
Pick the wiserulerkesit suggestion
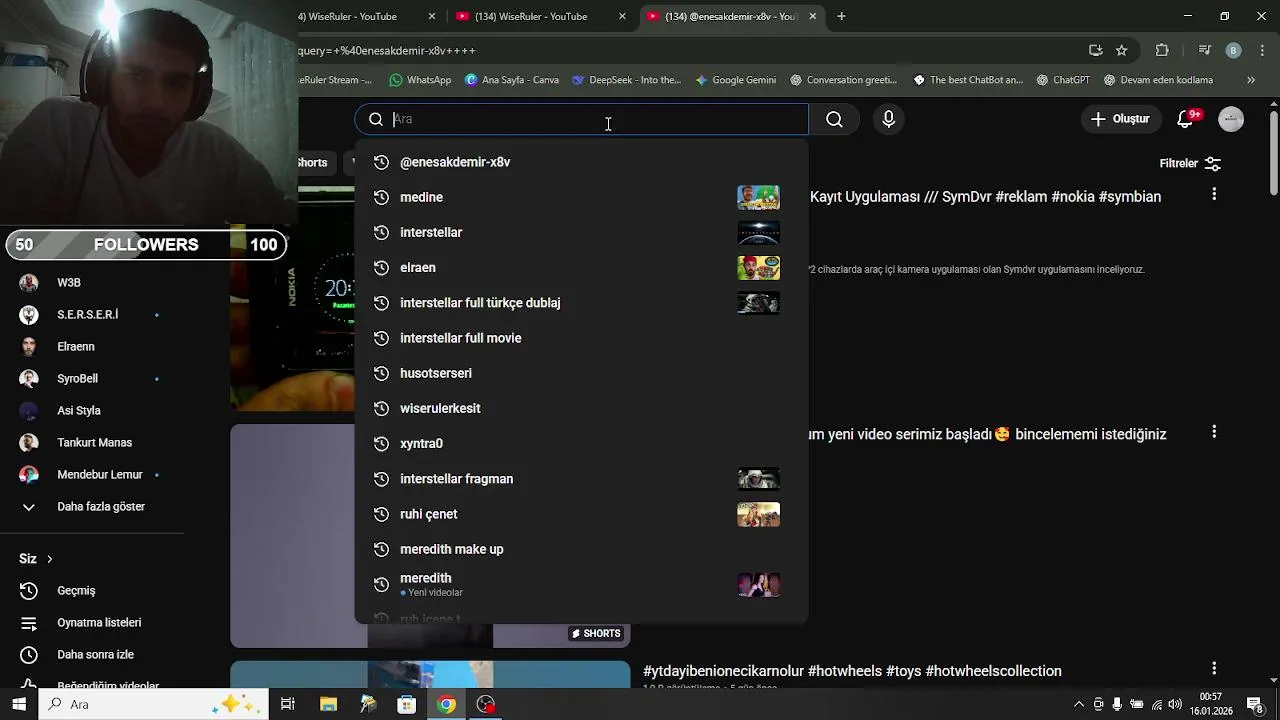pyautogui.click(x=581, y=408)
